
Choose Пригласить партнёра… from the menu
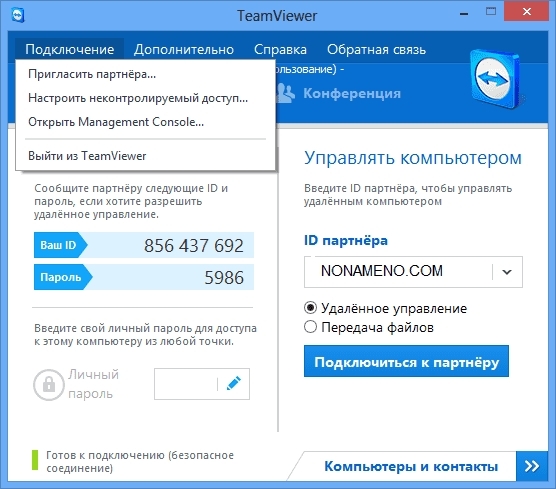[x=145, y=74]
